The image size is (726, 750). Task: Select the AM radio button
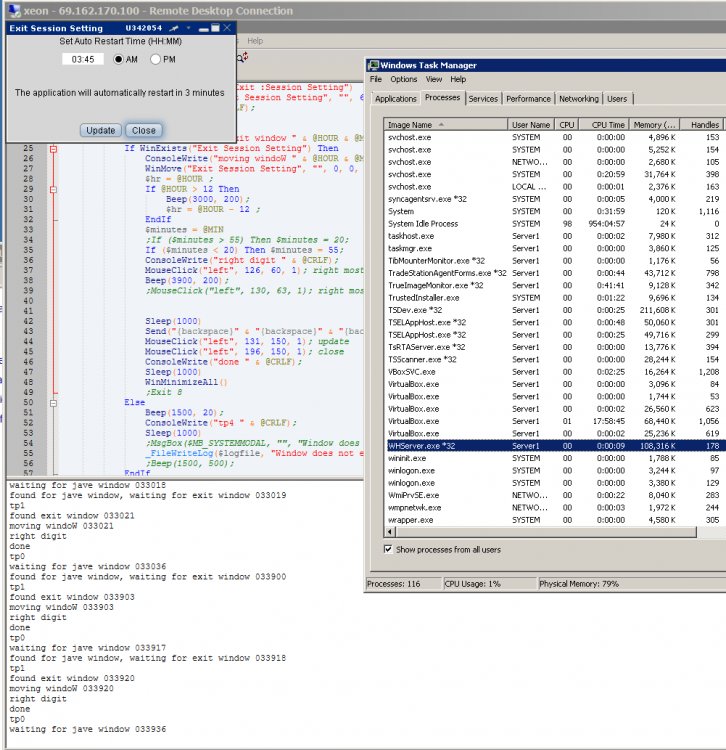pyautogui.click(x=118, y=59)
